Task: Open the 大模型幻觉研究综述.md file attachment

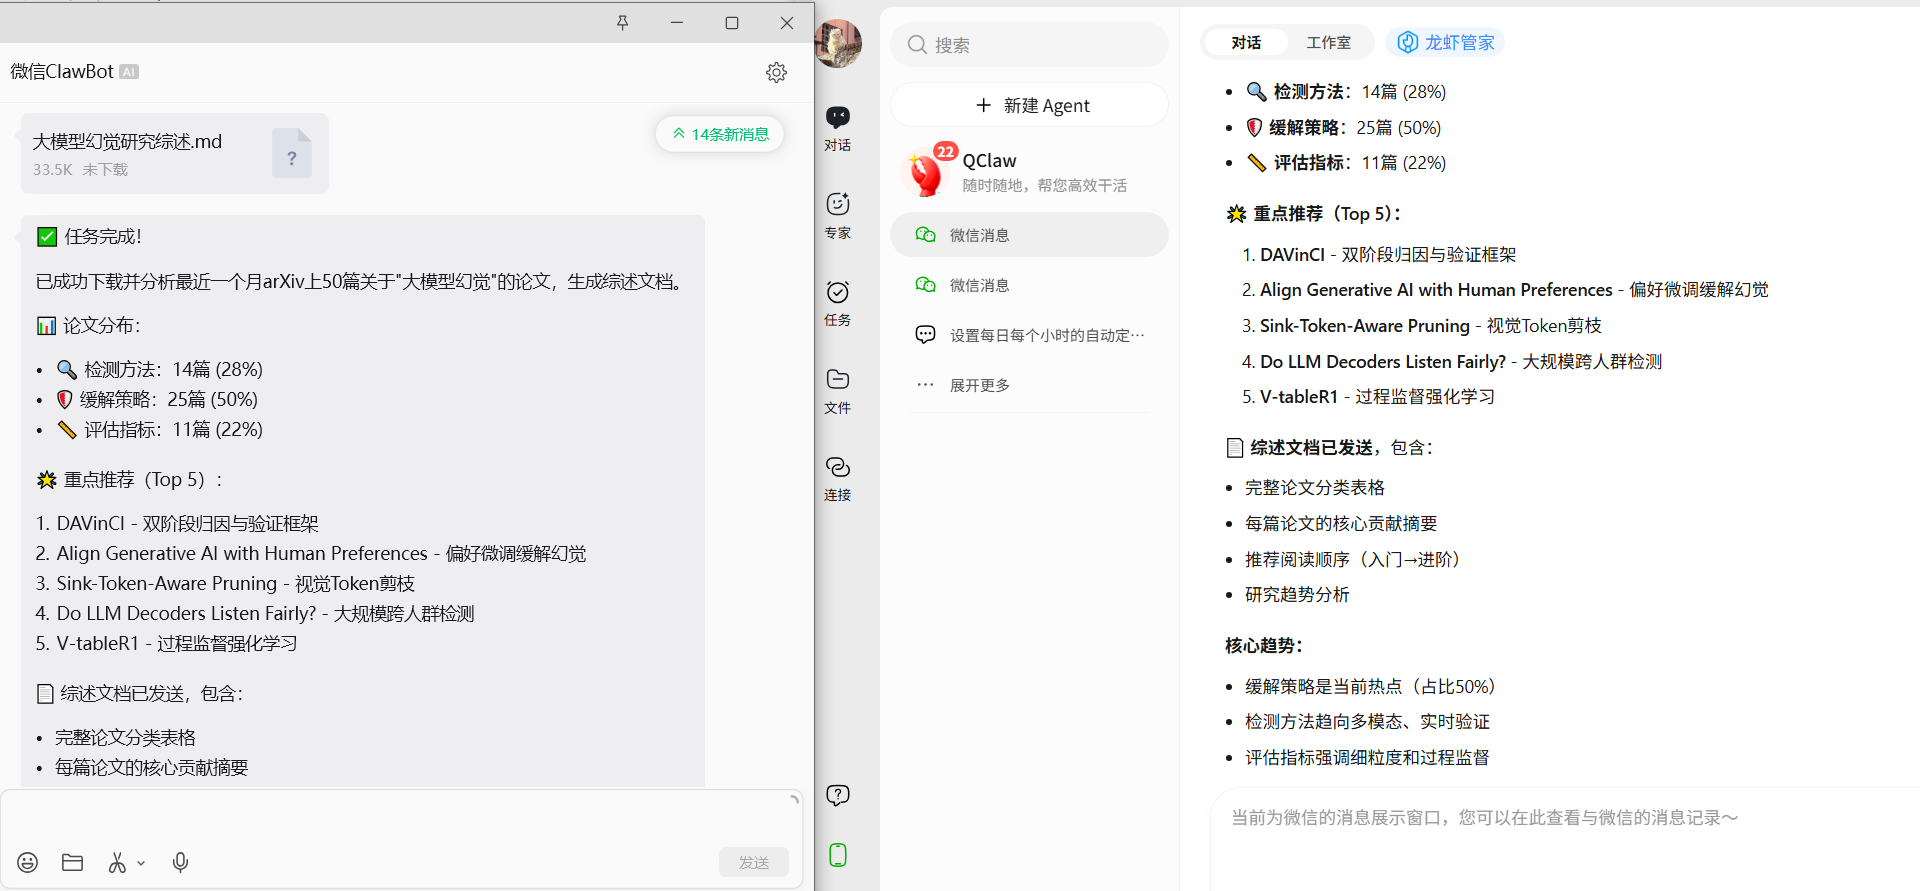Action: pos(174,154)
